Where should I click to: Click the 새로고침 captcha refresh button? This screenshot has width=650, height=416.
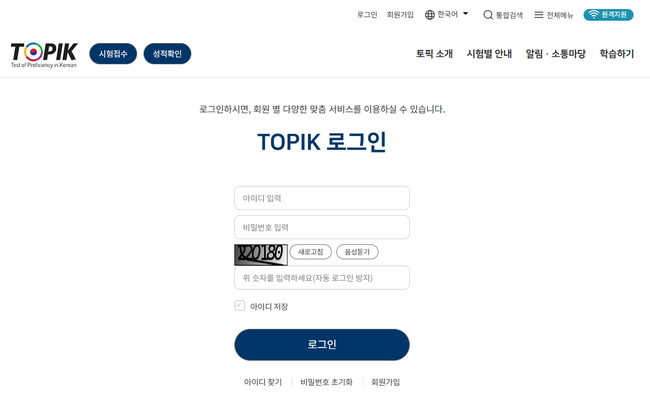point(310,252)
